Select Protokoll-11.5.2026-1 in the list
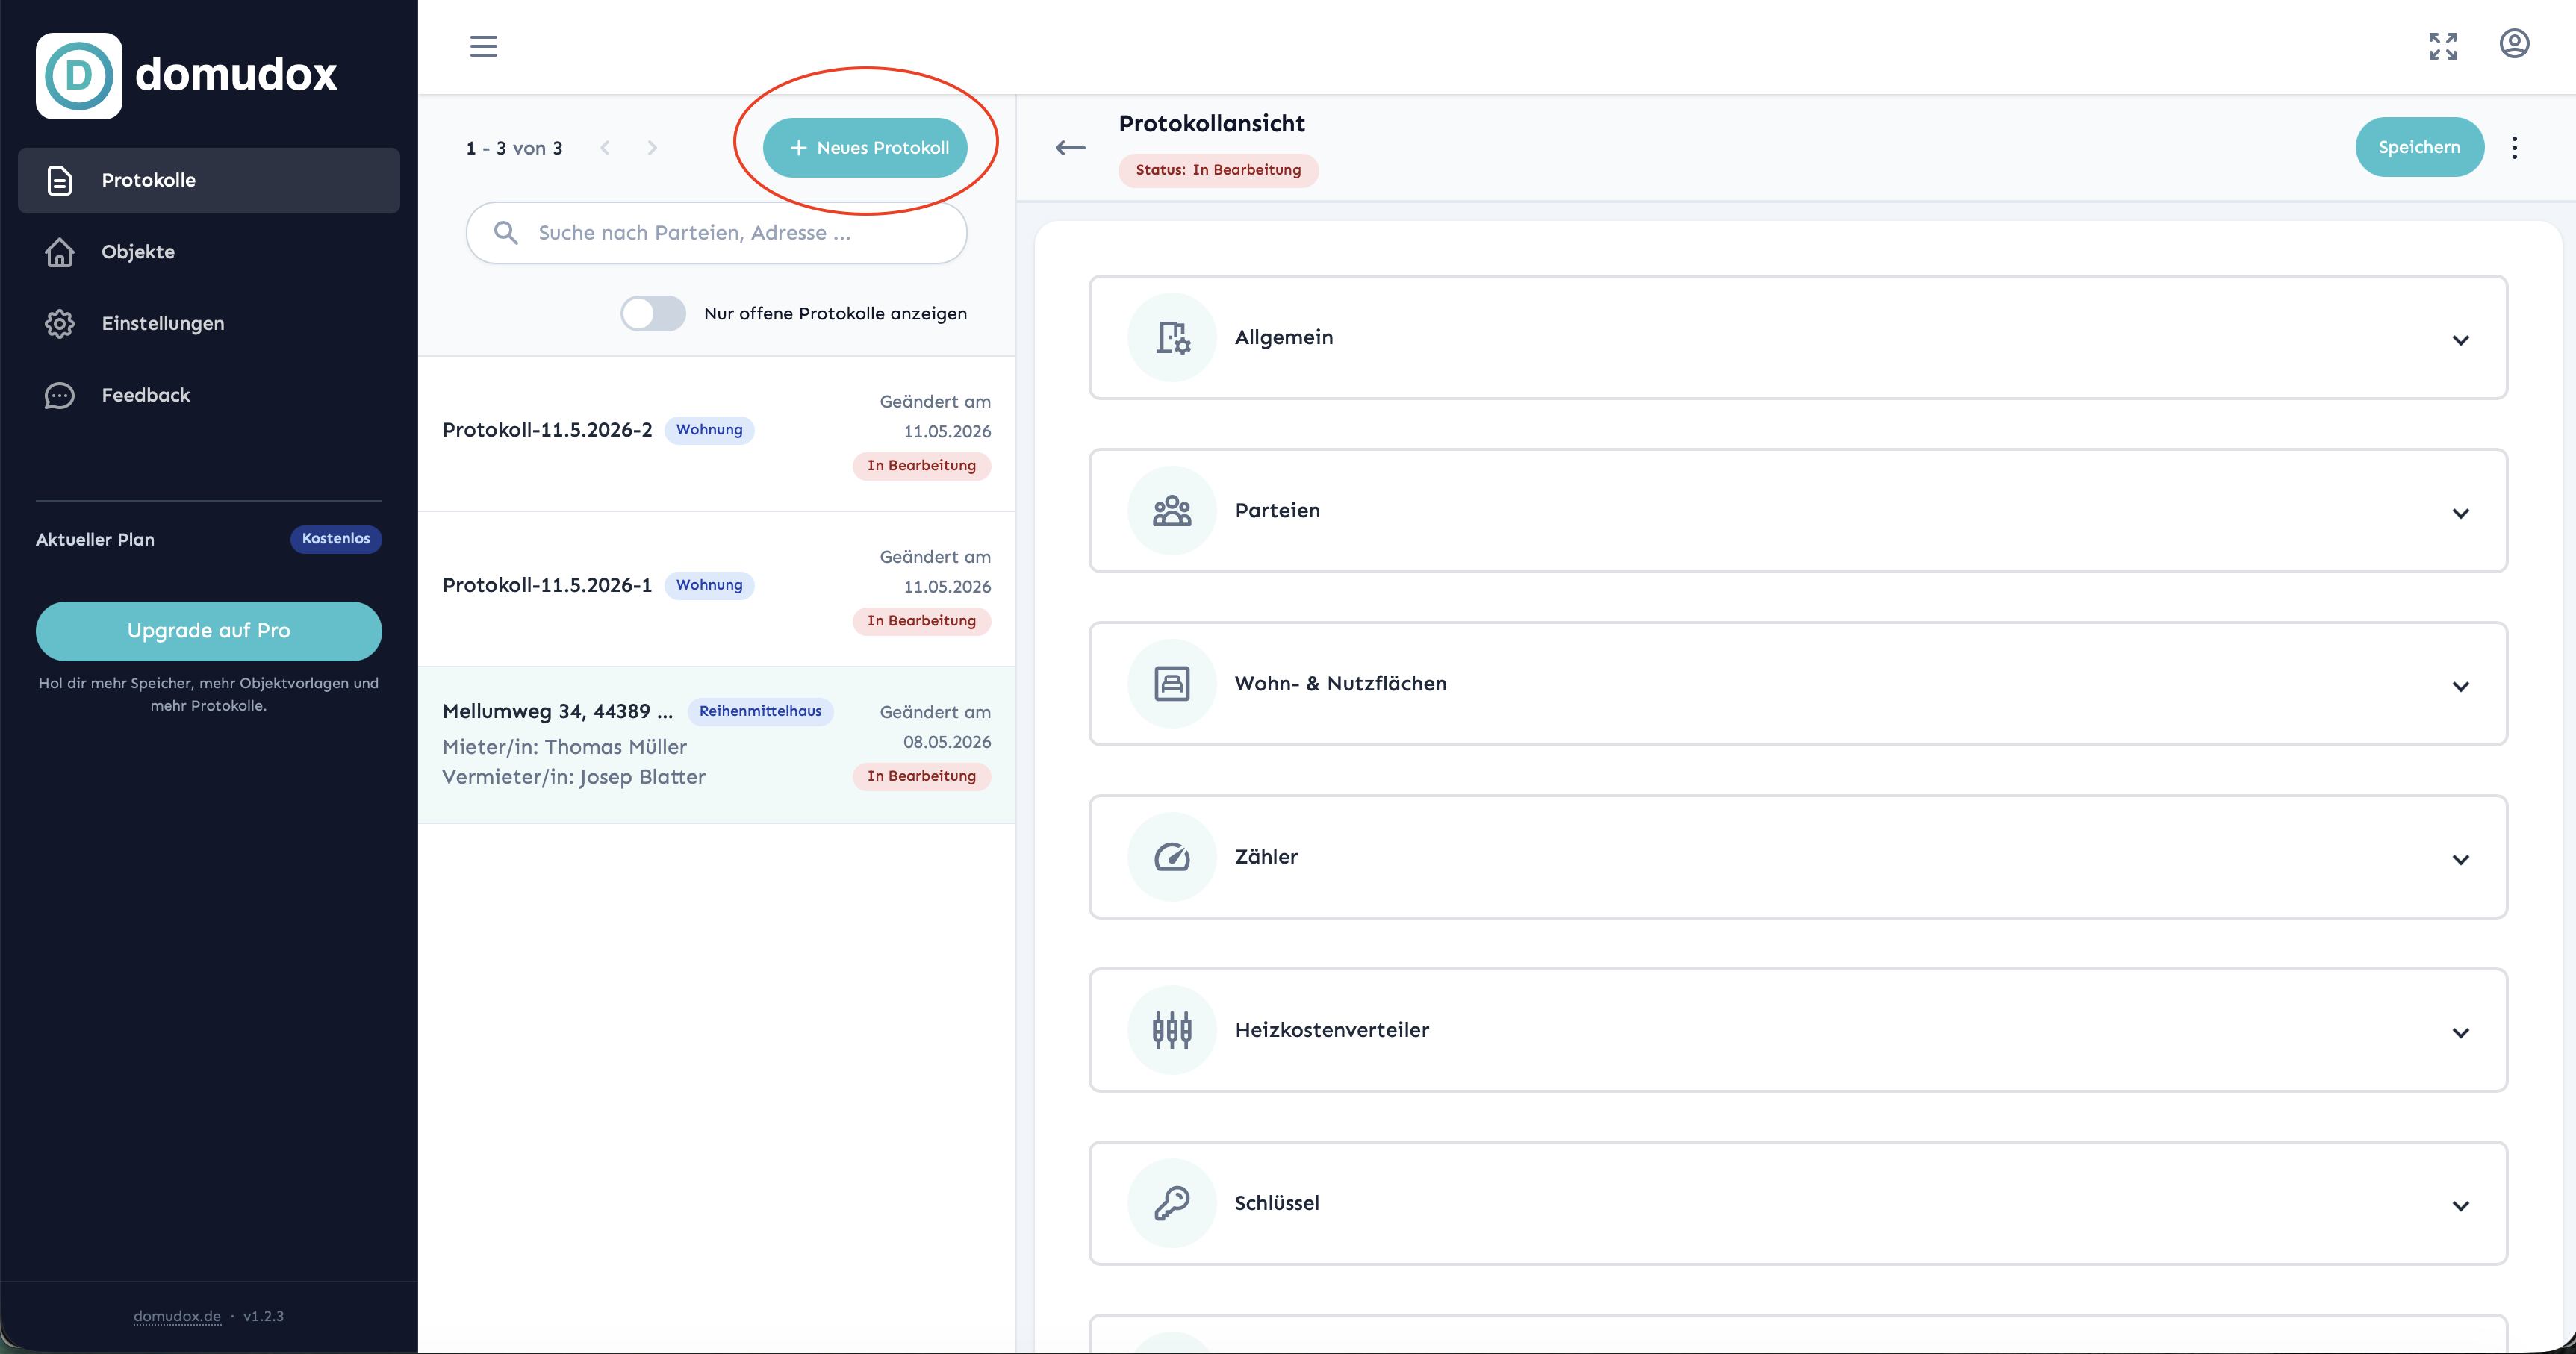The width and height of the screenshot is (2576, 1354). [716, 589]
